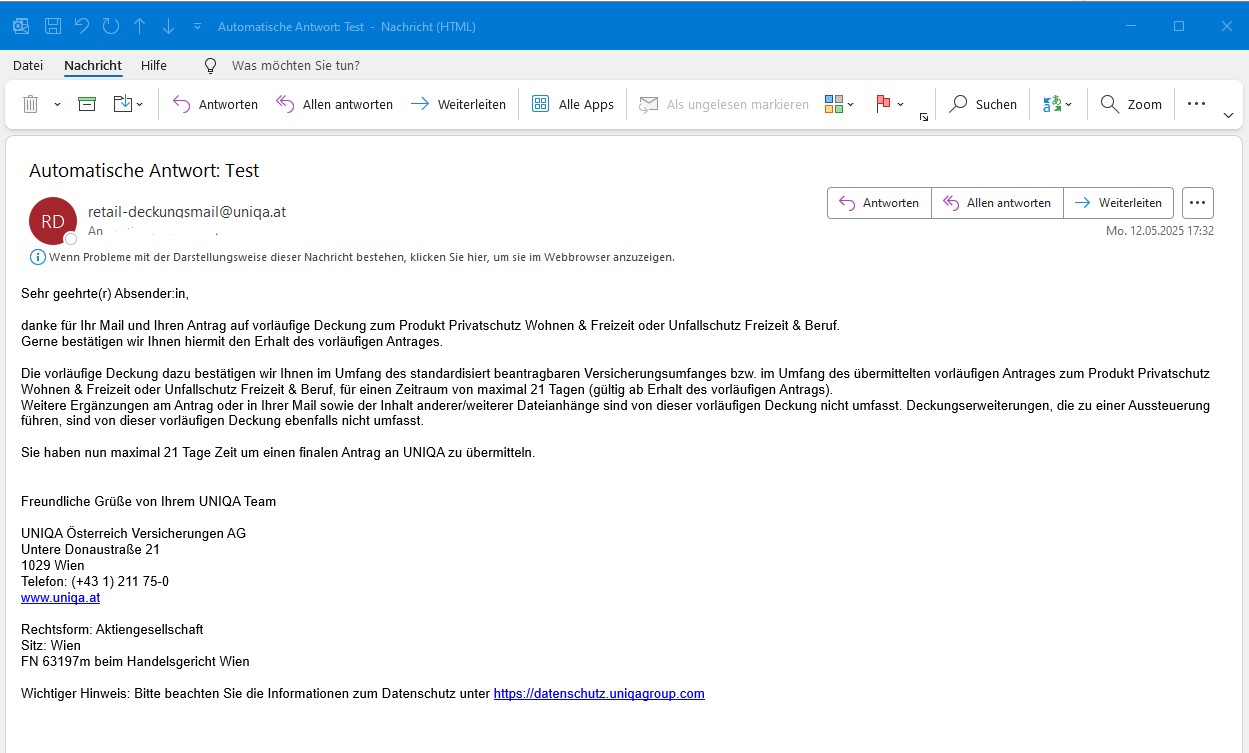Click the line 'Untere Donaustraße 21'
This screenshot has height=753, width=1249.
click(90, 549)
